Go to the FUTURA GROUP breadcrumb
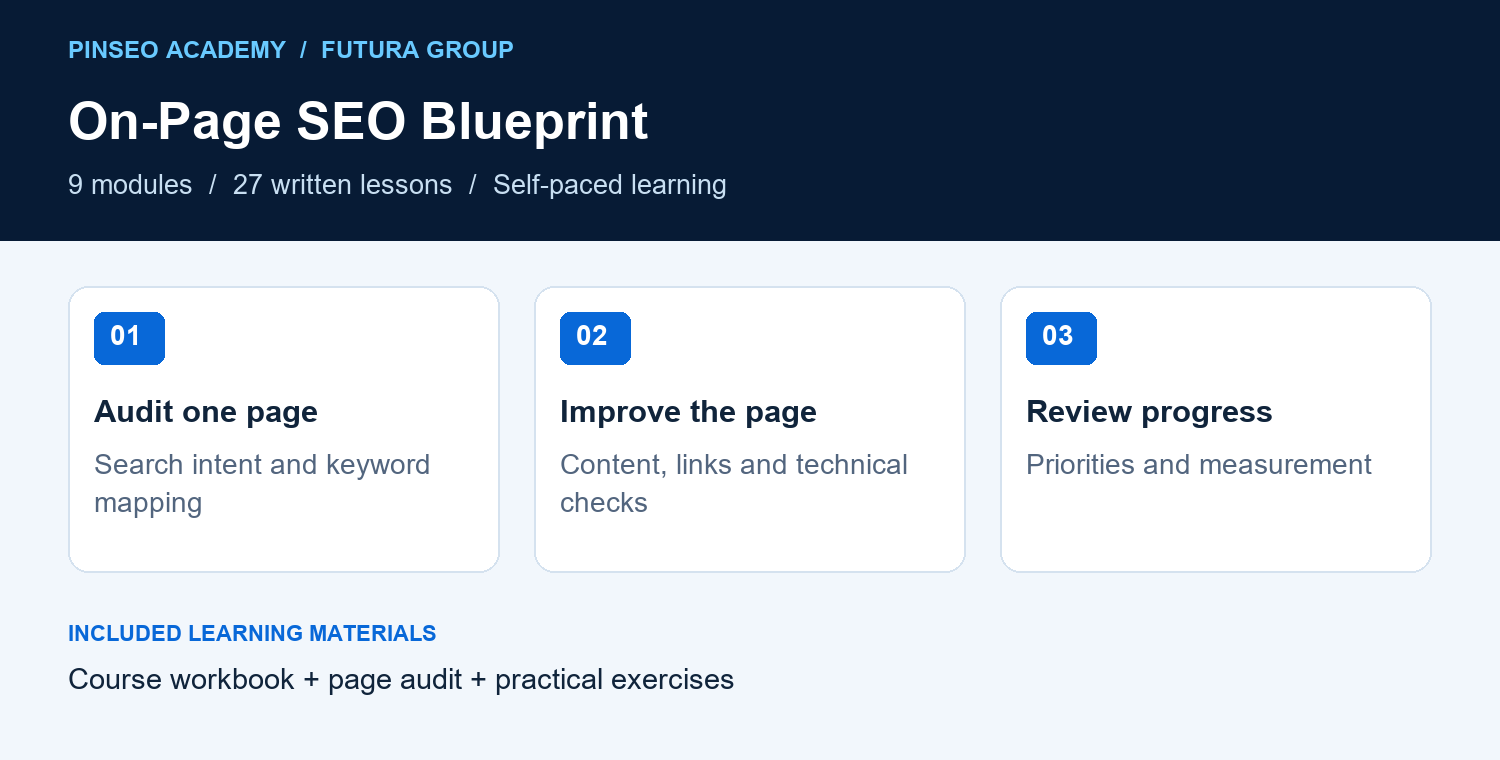1500x760 pixels. click(417, 50)
